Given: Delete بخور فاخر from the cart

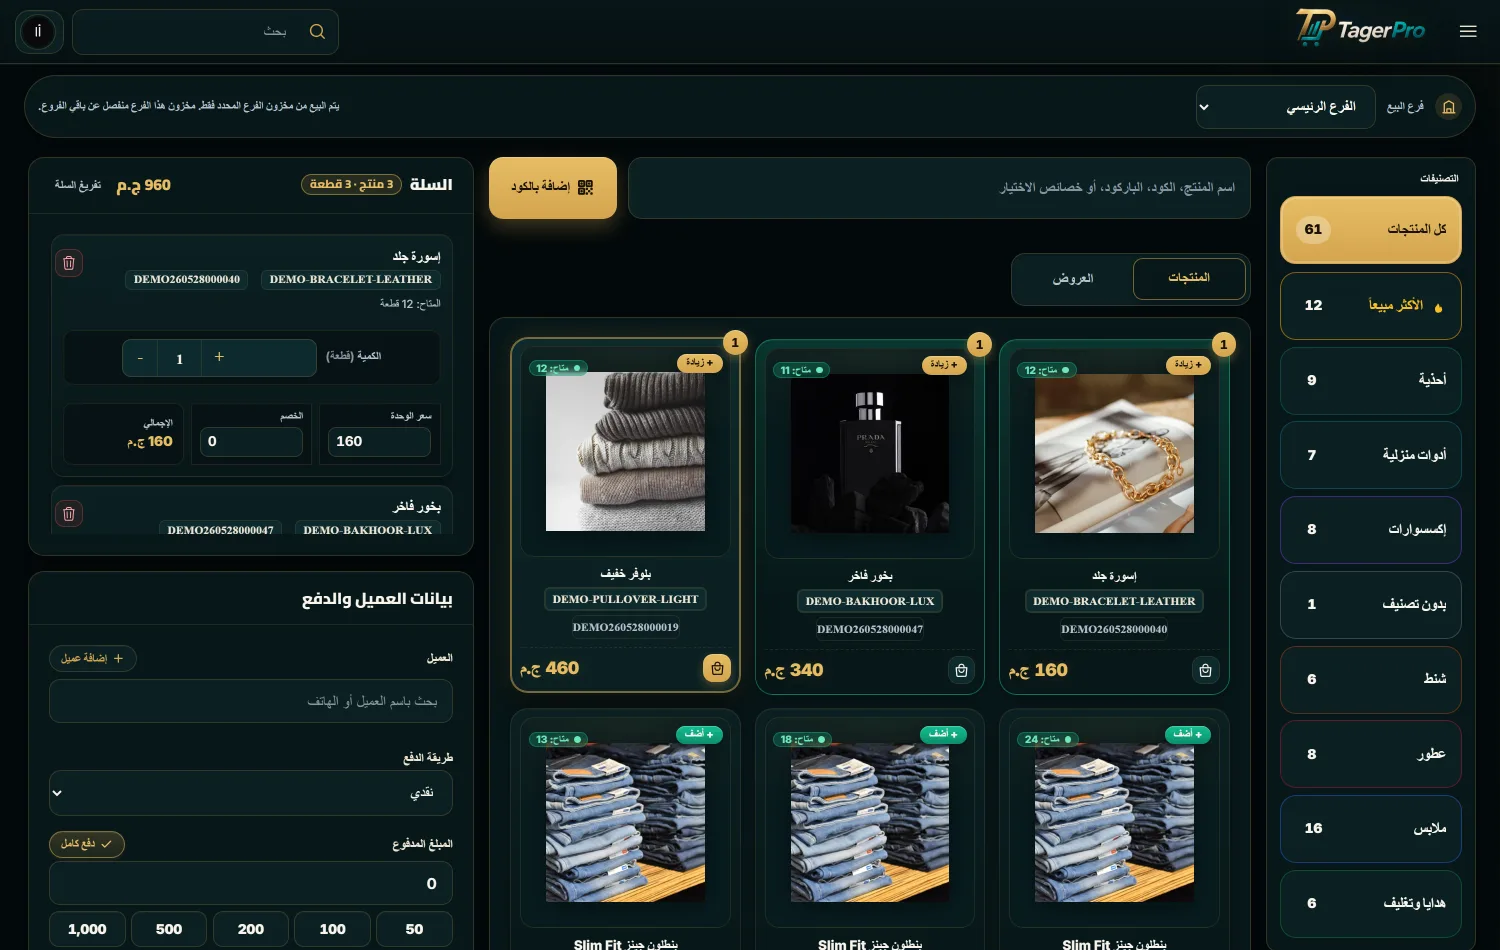Looking at the screenshot, I should tap(69, 514).
